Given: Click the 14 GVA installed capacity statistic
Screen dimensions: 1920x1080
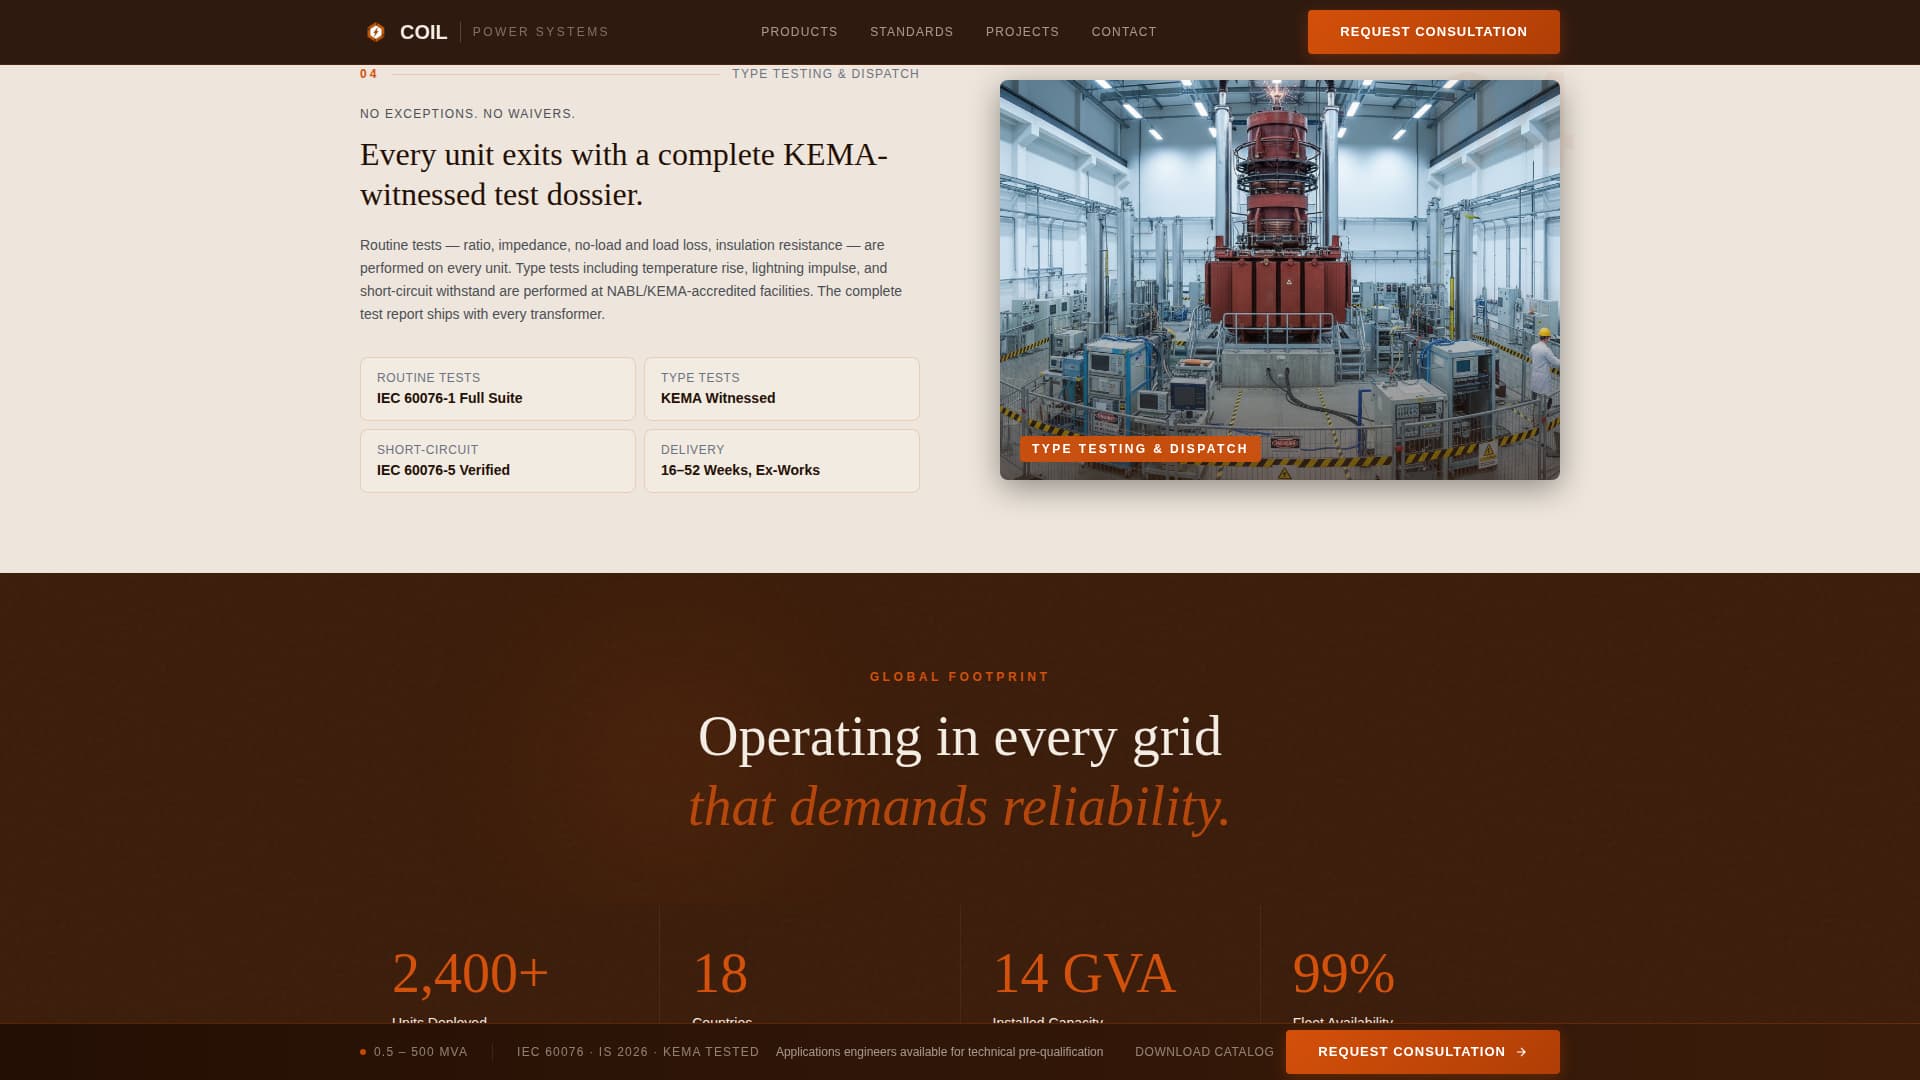Looking at the screenshot, I should (1083, 973).
